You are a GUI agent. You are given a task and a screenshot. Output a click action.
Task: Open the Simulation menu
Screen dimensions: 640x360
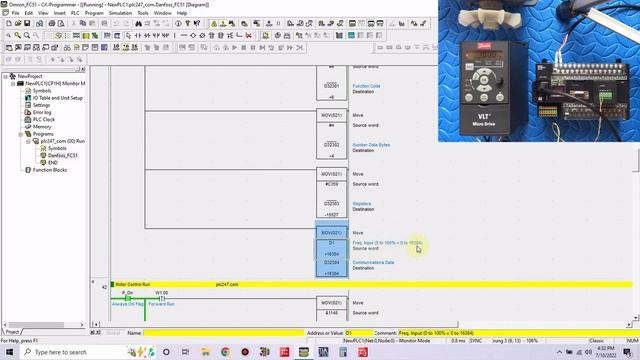[x=120, y=13]
